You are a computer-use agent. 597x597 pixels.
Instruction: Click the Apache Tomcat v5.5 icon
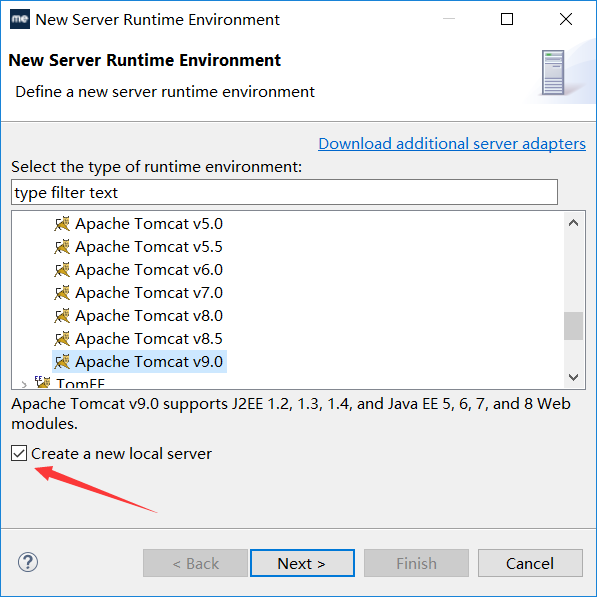(x=62, y=247)
